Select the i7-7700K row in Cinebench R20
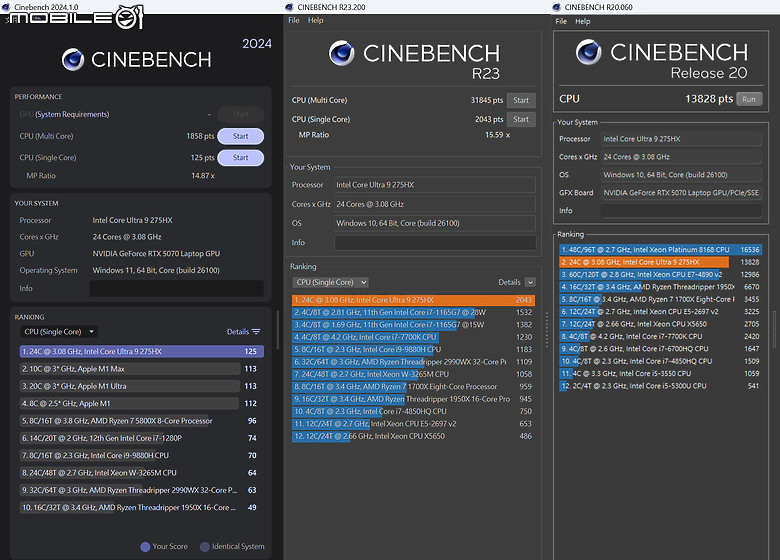780x560 pixels. 660,337
